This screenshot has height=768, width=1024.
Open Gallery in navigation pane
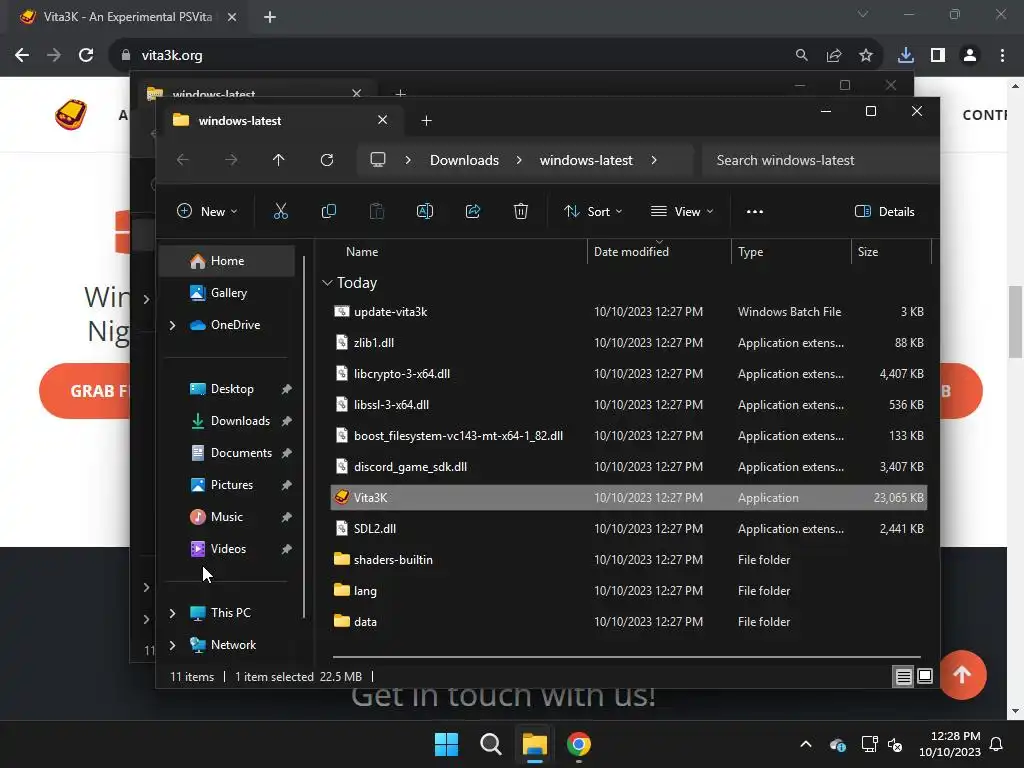227,293
